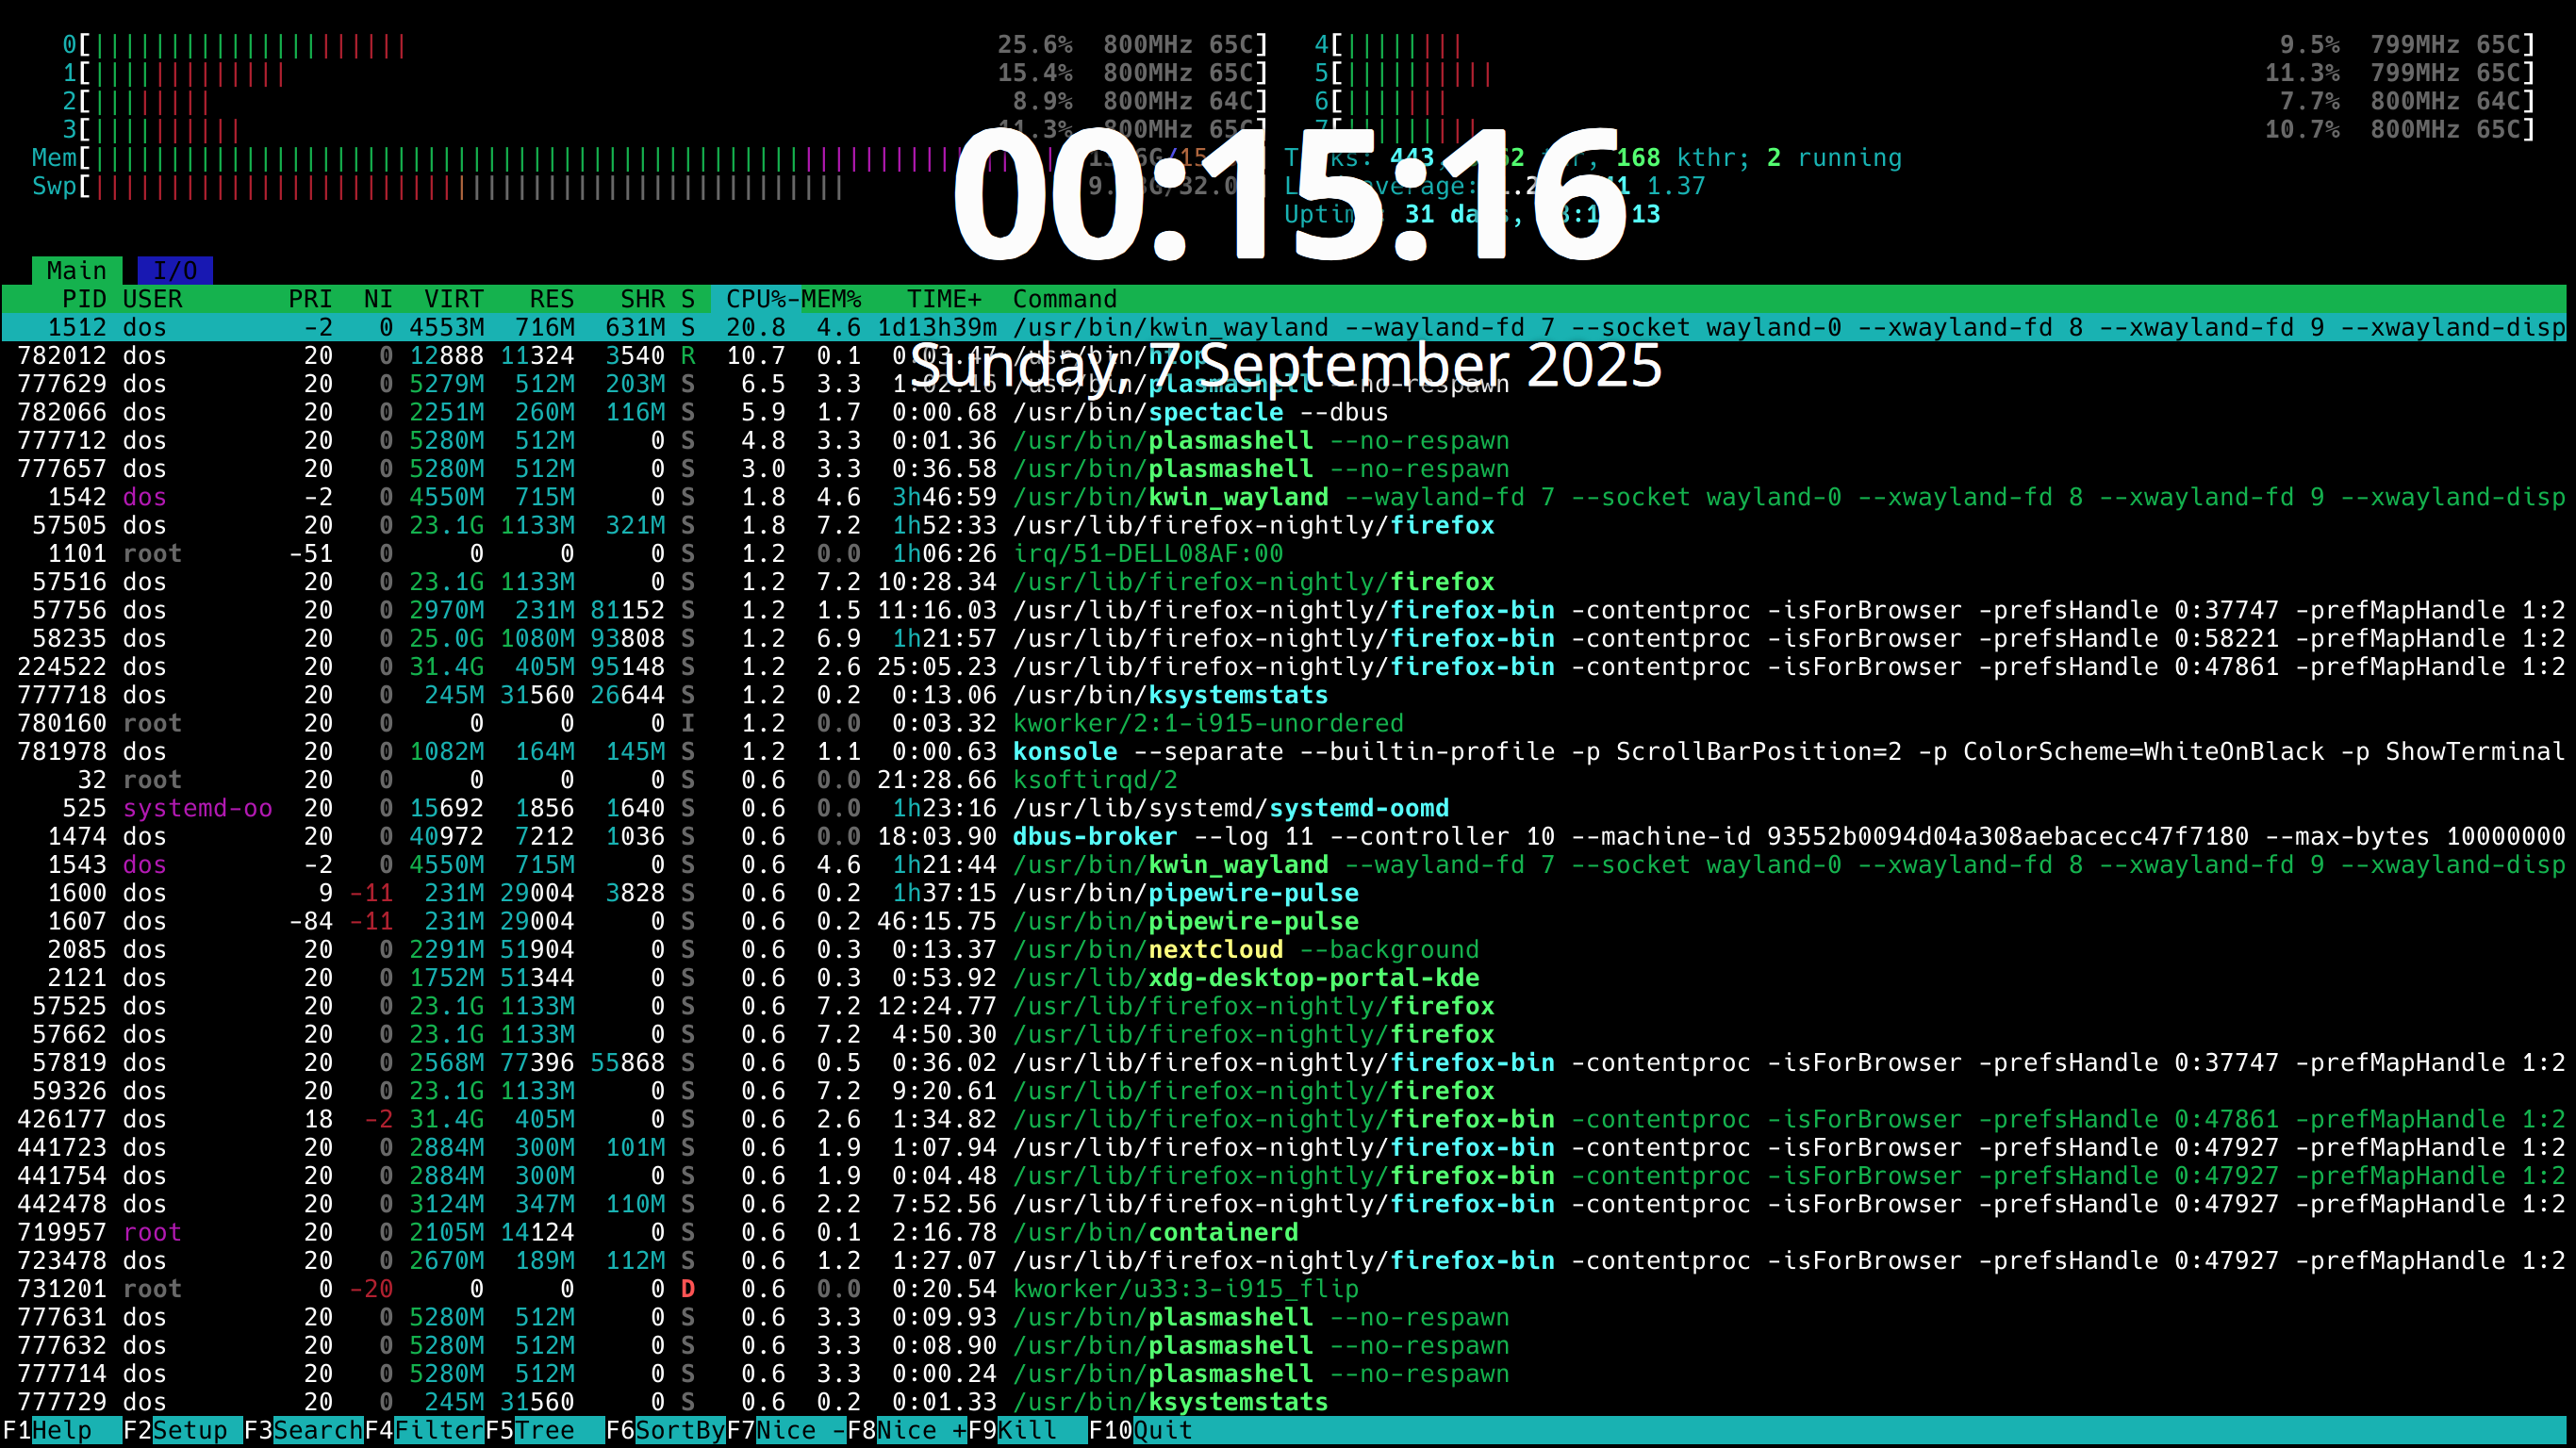Sort by RES column header

click(x=552, y=299)
